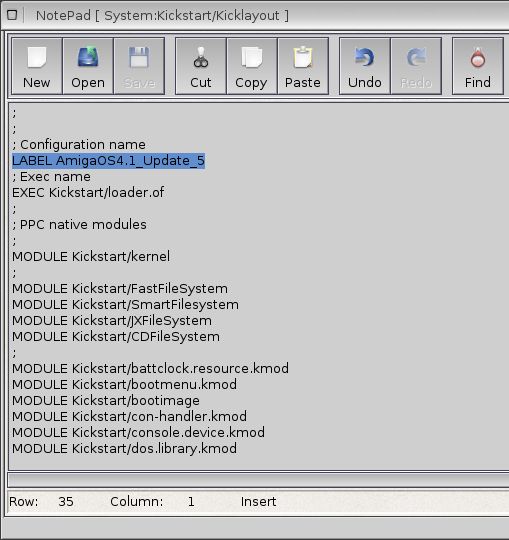
Task: Copy the selection with the Copy icon
Action: click(252, 66)
